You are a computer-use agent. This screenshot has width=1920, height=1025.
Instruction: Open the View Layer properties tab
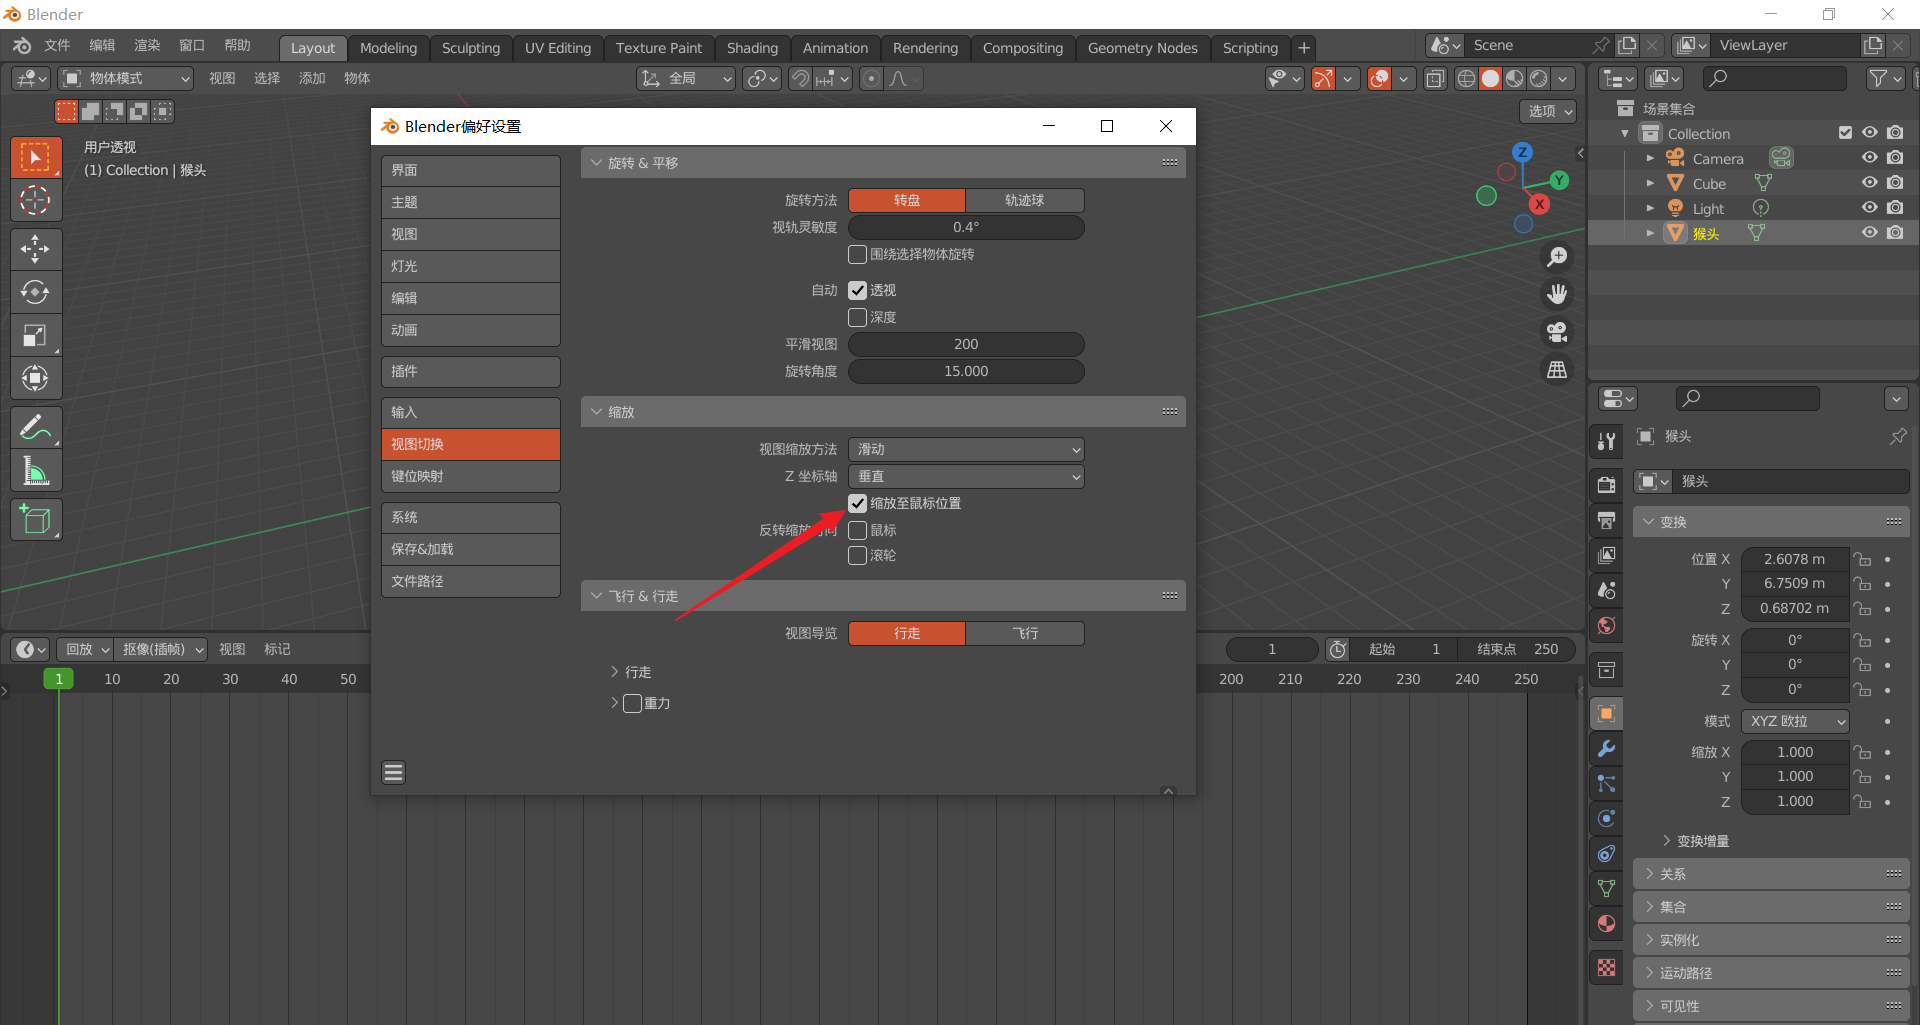click(x=1607, y=555)
